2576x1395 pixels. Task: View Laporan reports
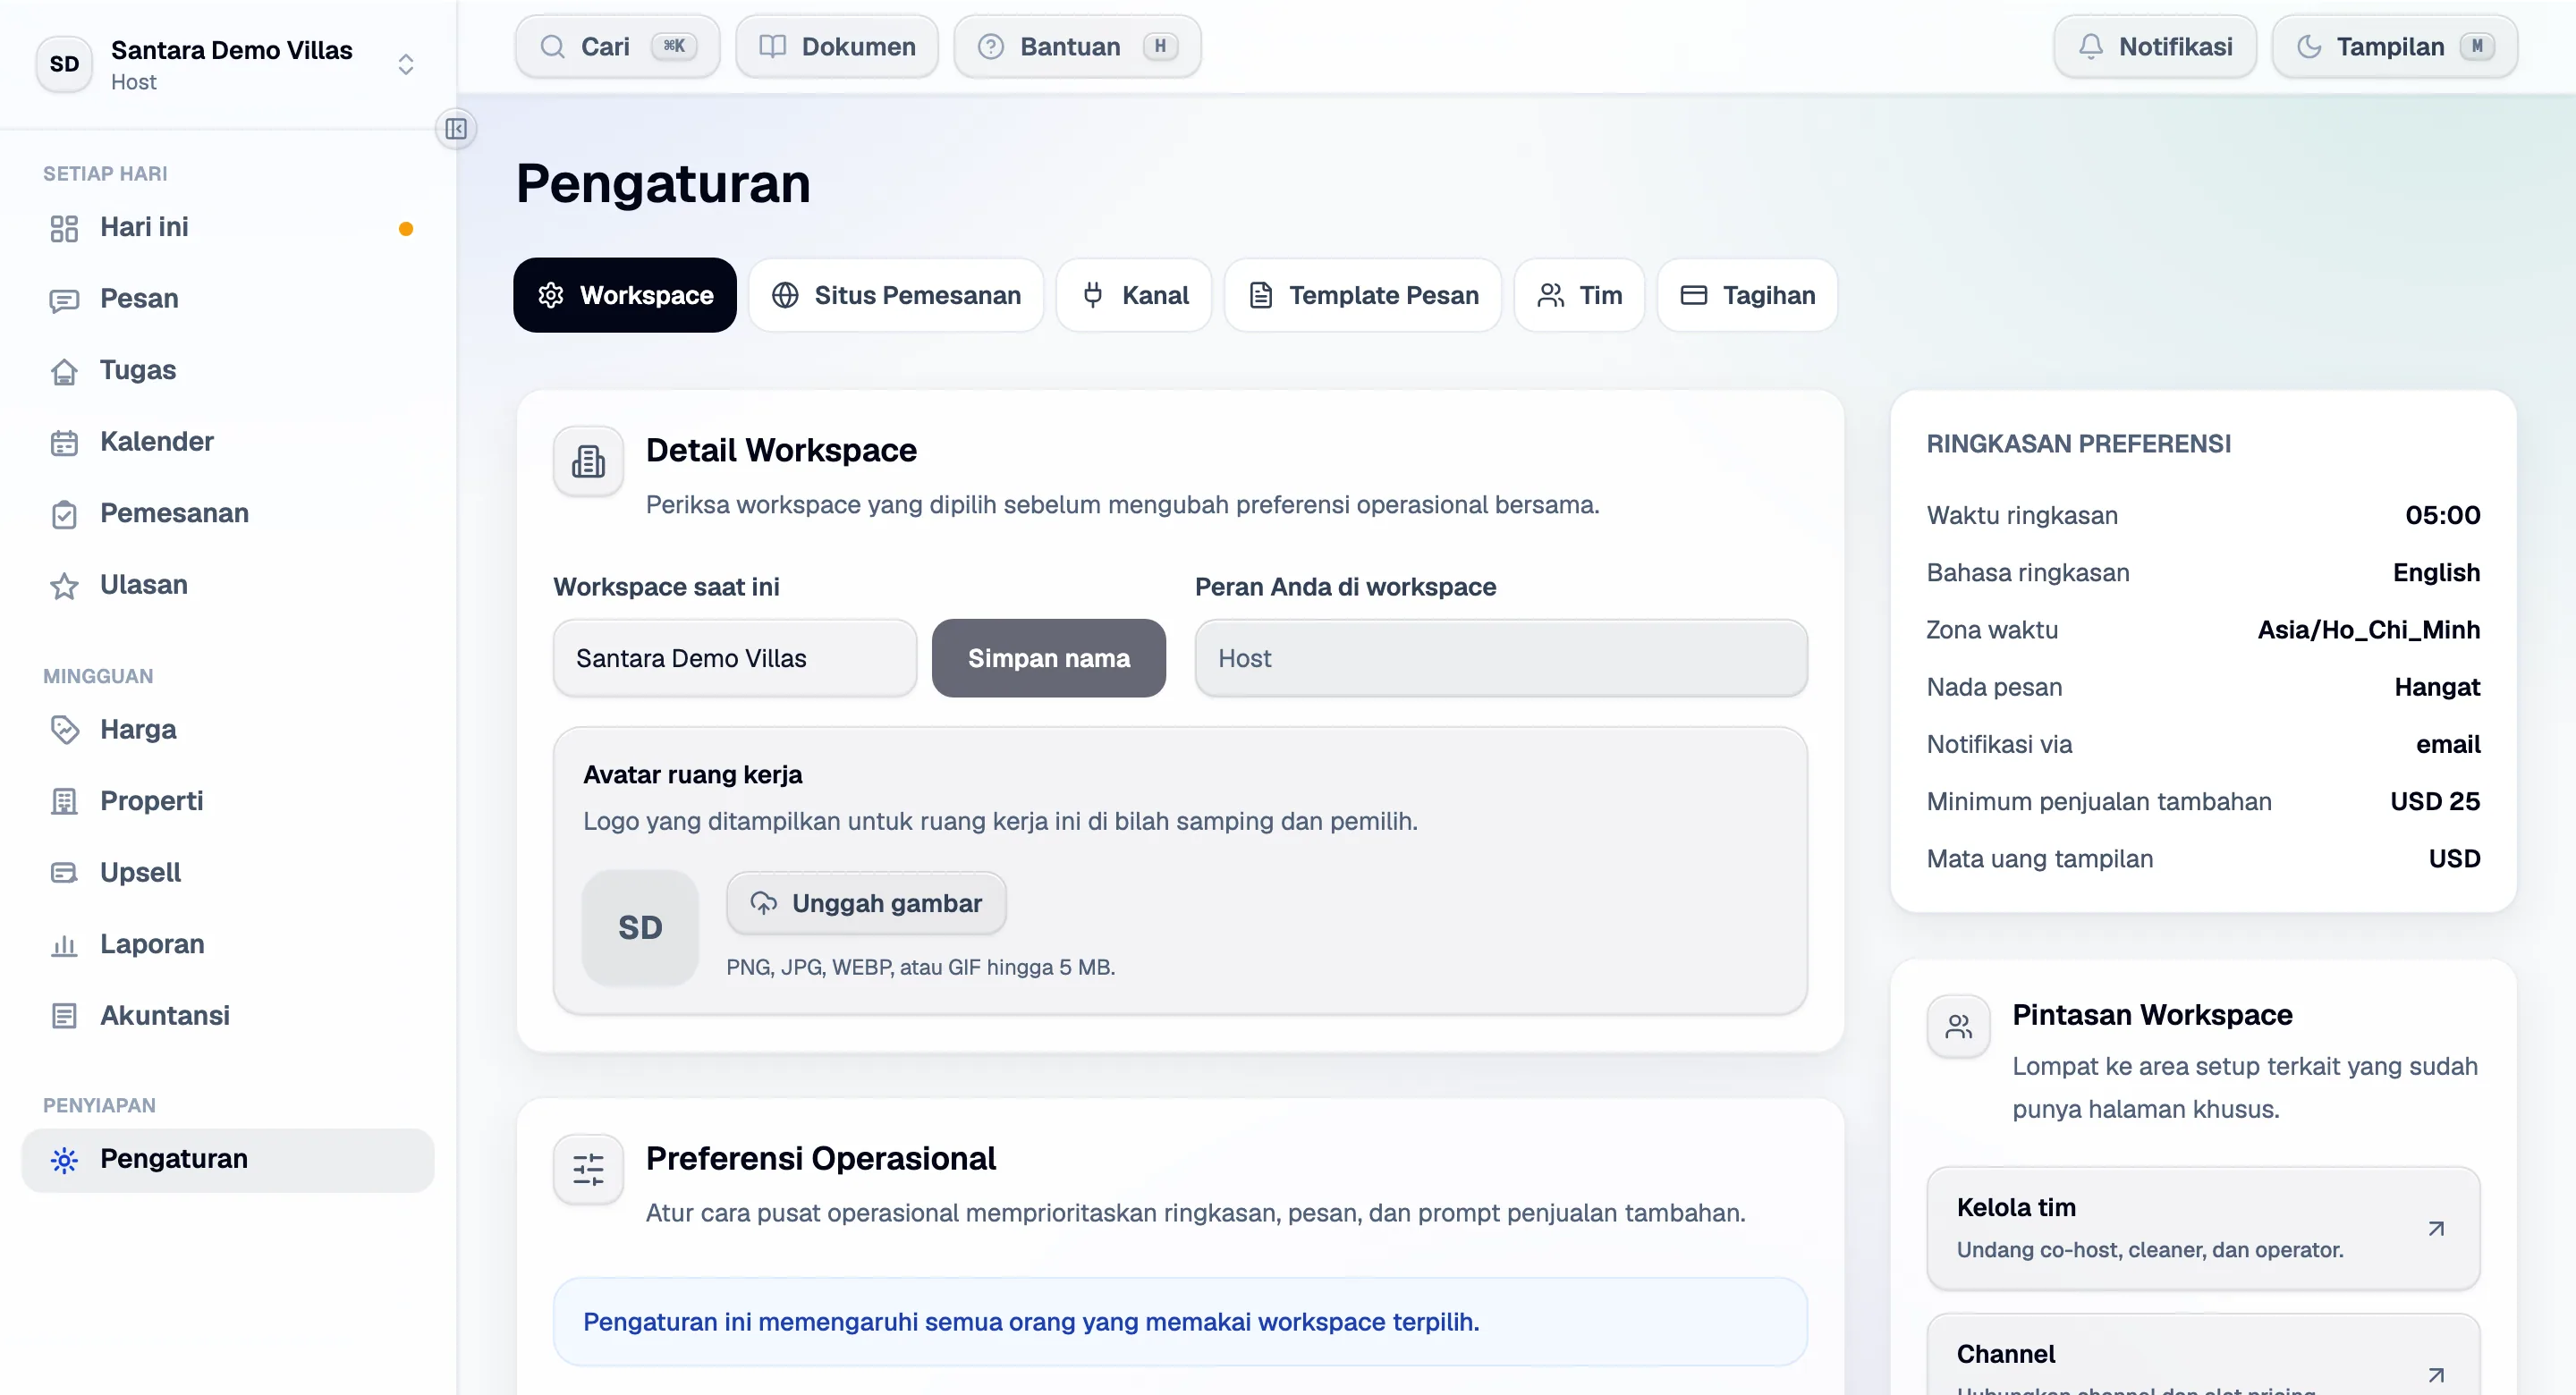[228, 944]
